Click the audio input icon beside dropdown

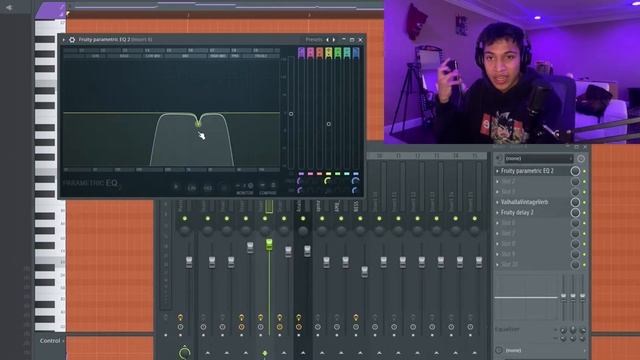pos(499,158)
